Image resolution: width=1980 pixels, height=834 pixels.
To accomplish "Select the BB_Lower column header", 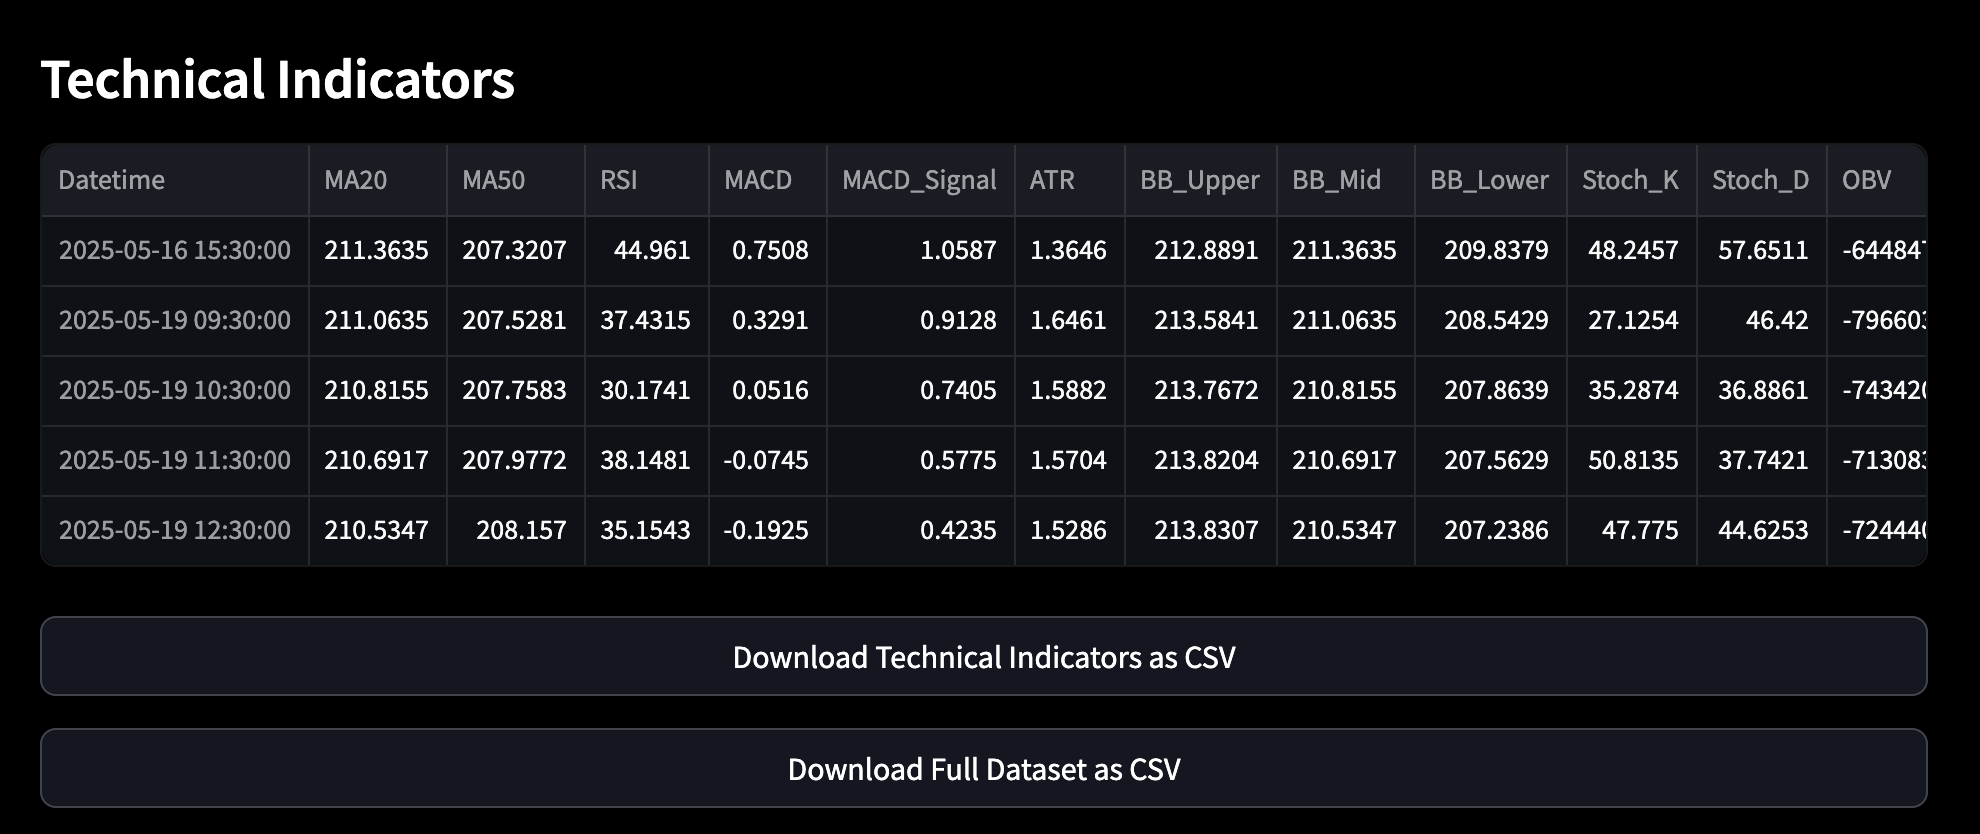I will (1491, 180).
